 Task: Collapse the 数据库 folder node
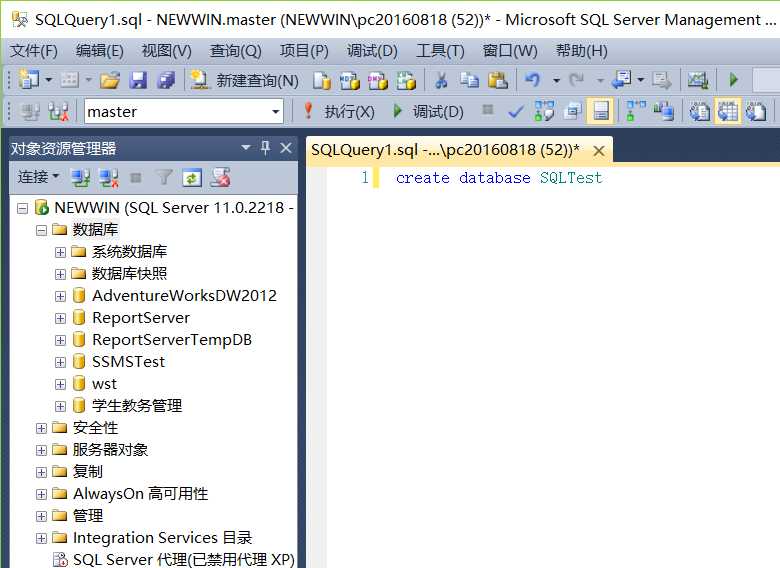coord(41,230)
